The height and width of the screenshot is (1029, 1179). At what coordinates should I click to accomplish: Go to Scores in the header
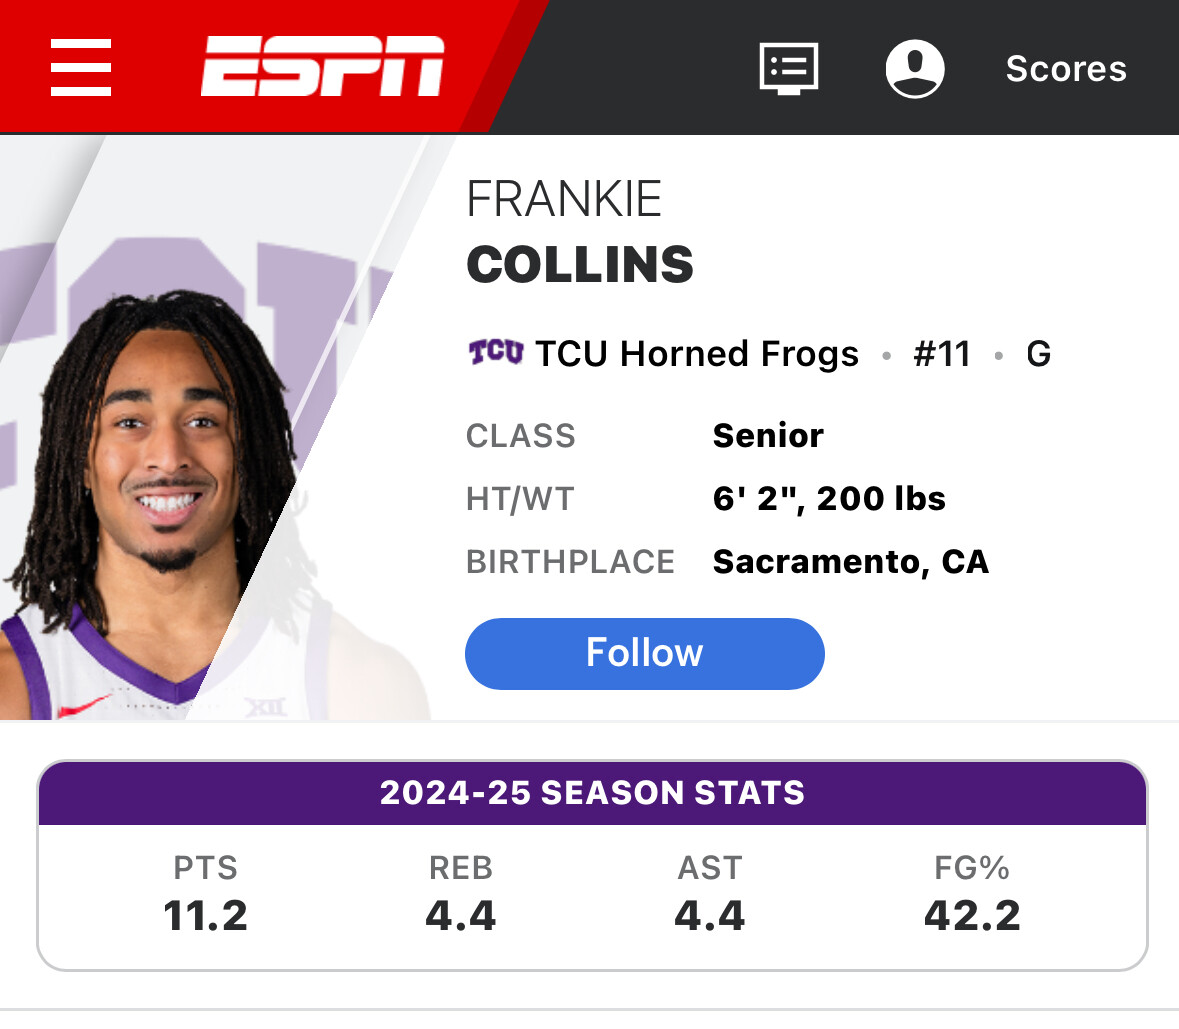pos(1066,68)
